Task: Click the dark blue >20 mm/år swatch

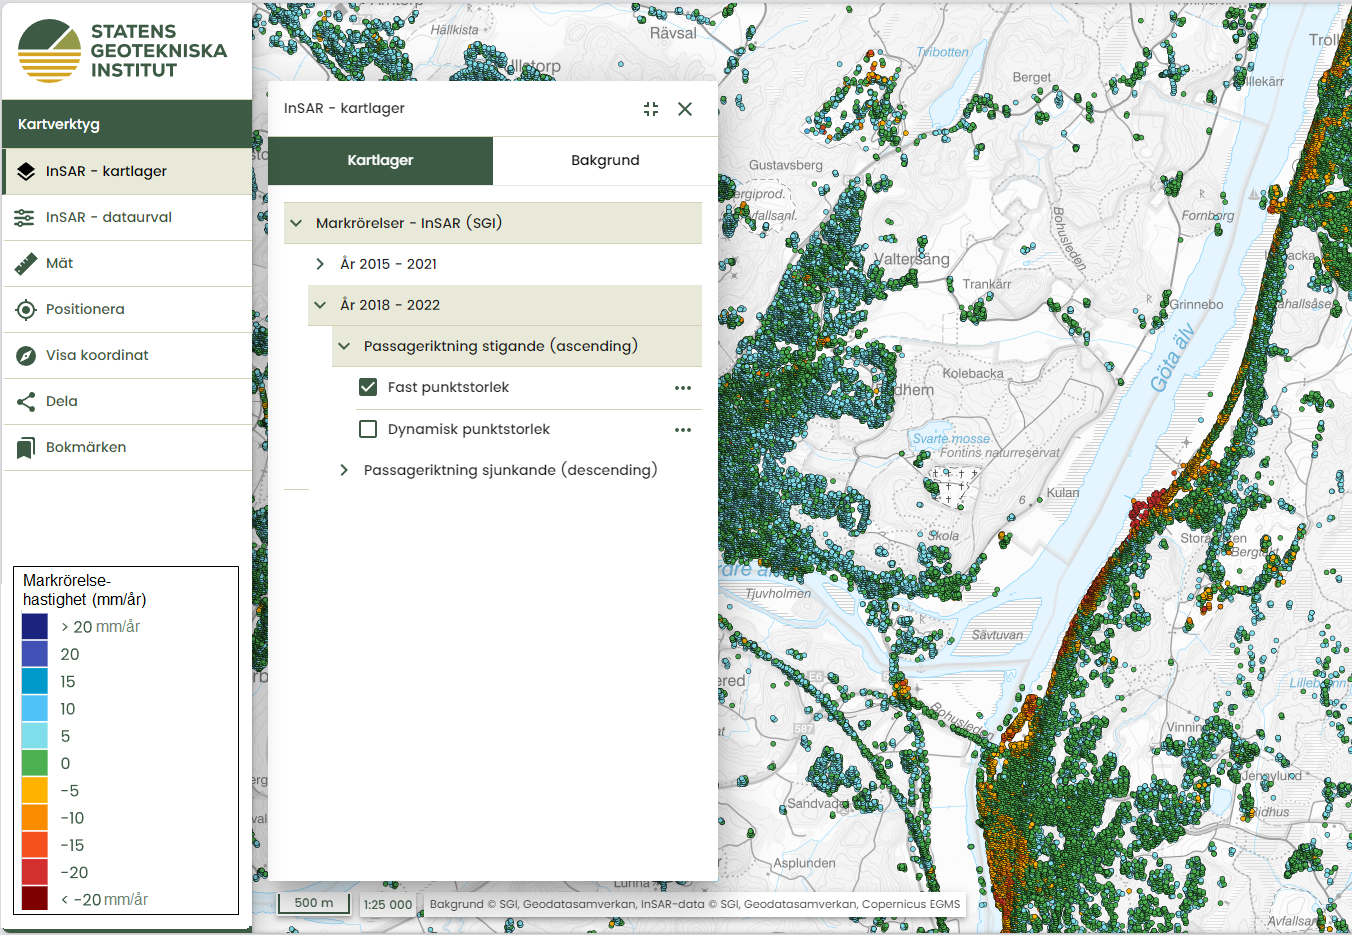Action: 35,627
